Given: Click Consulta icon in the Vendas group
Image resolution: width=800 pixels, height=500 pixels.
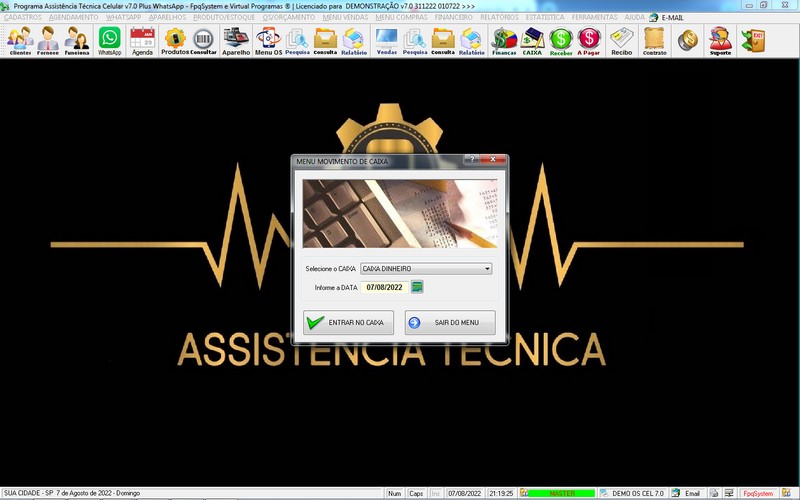Looking at the screenshot, I should (443, 41).
